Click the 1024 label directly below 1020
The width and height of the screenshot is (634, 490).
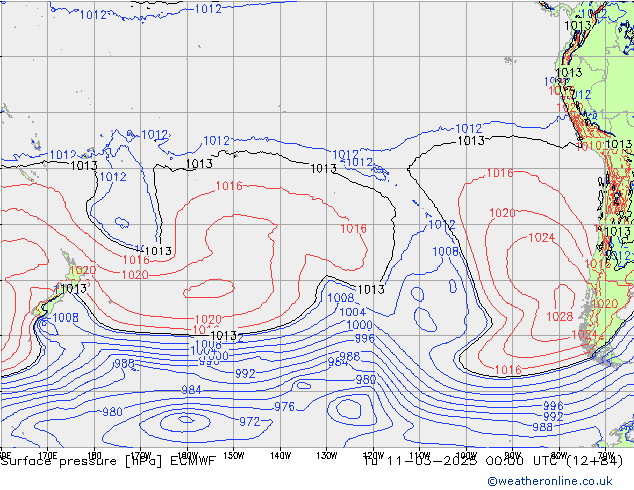click(x=542, y=238)
